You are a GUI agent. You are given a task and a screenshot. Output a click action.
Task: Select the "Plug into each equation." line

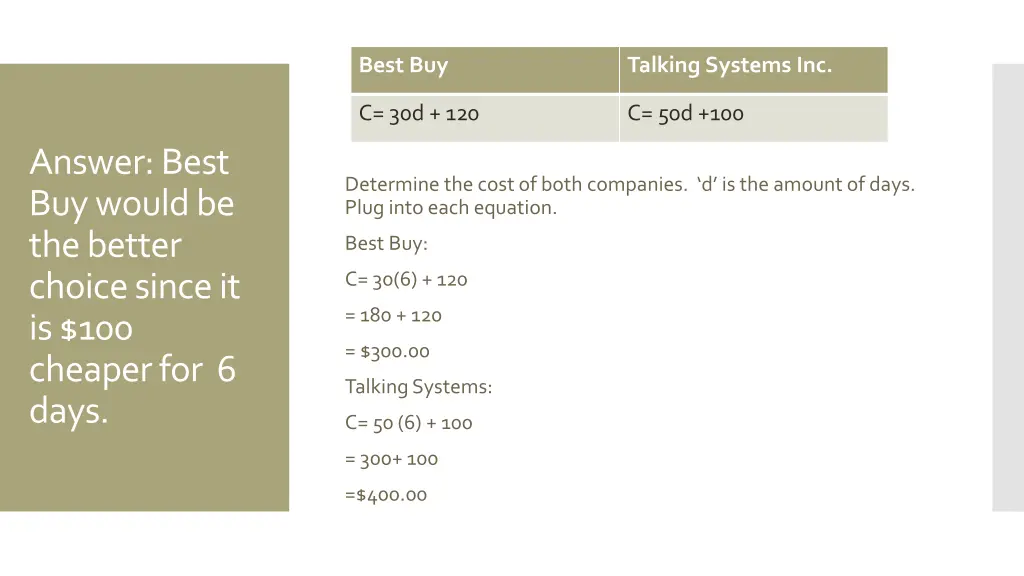click(x=451, y=208)
